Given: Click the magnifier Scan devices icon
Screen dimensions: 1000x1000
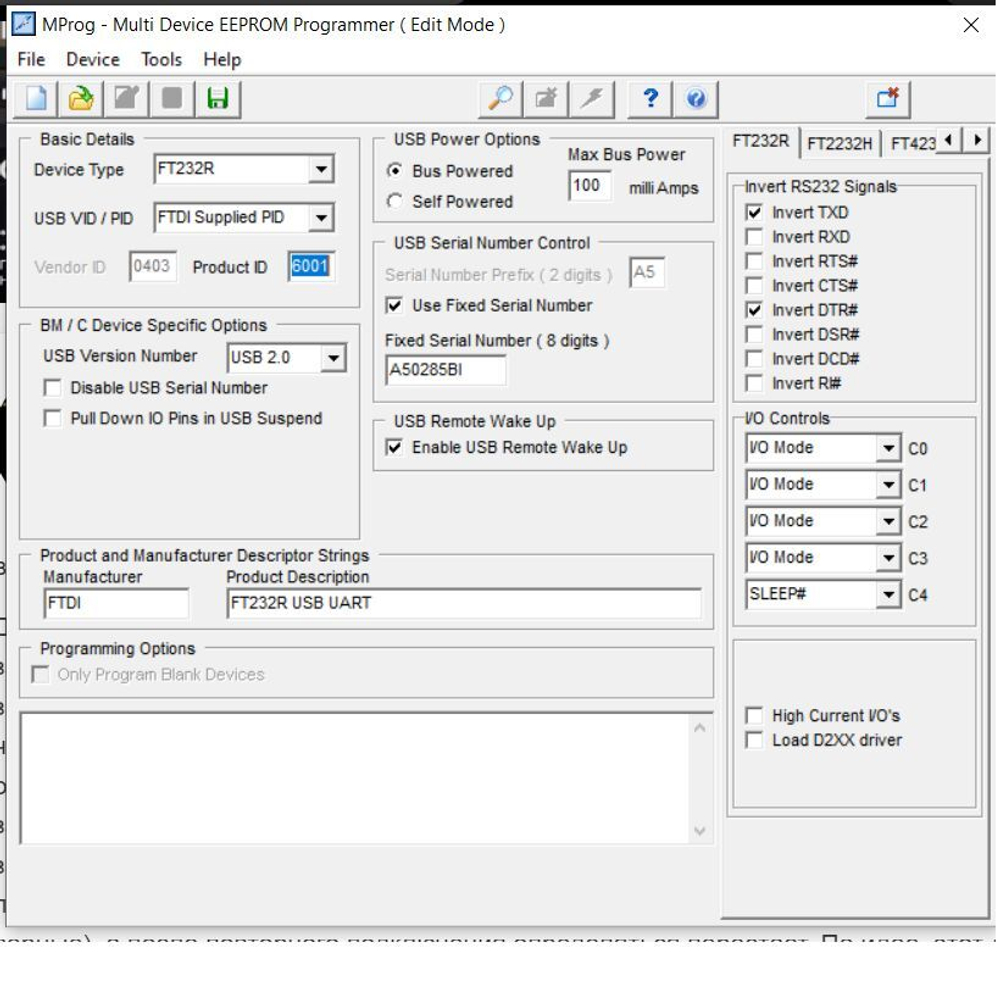Looking at the screenshot, I should point(501,99).
